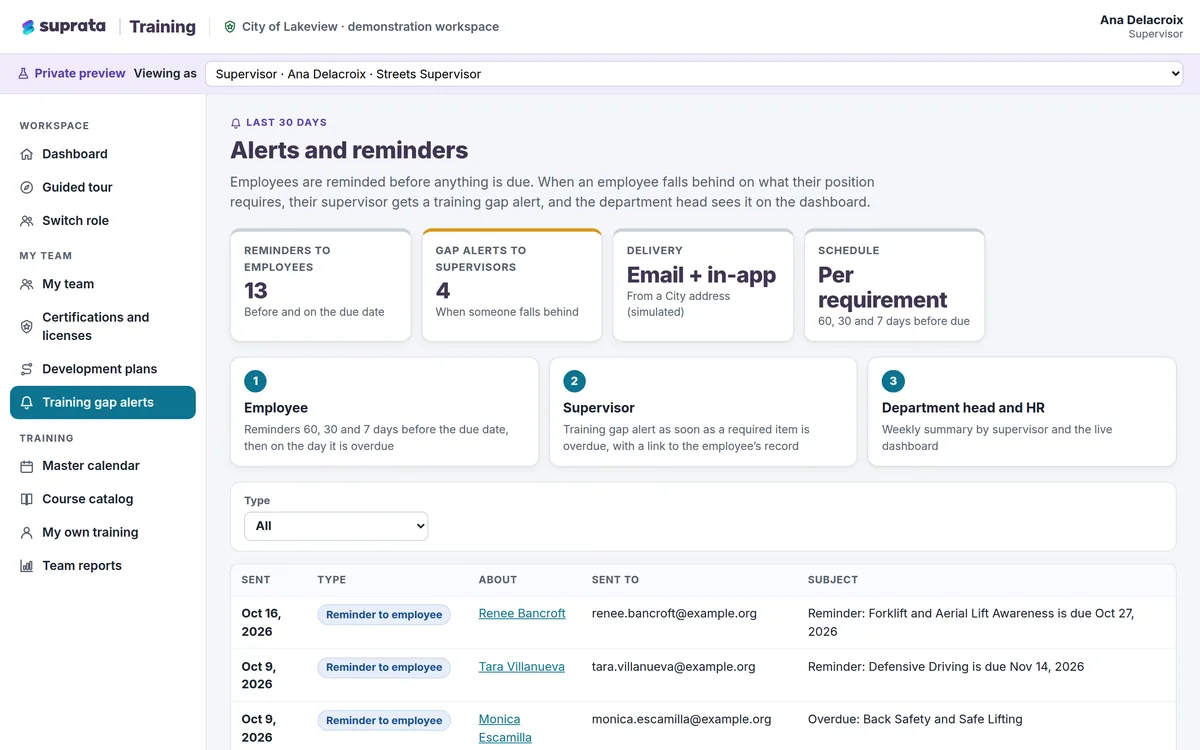Click the Guided tour compass icon
Screen dimensions: 1200x750
[x=27, y=187]
